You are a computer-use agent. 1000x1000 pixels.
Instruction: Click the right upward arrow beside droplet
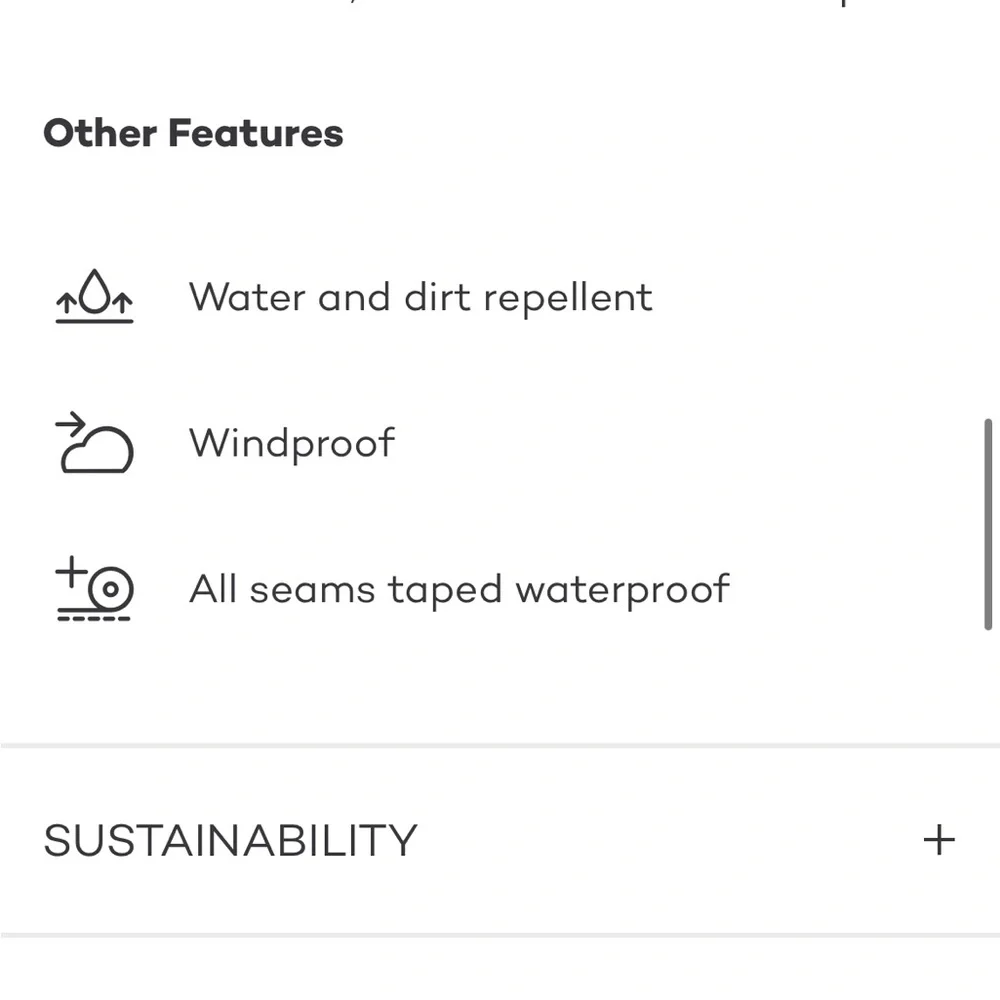122,302
